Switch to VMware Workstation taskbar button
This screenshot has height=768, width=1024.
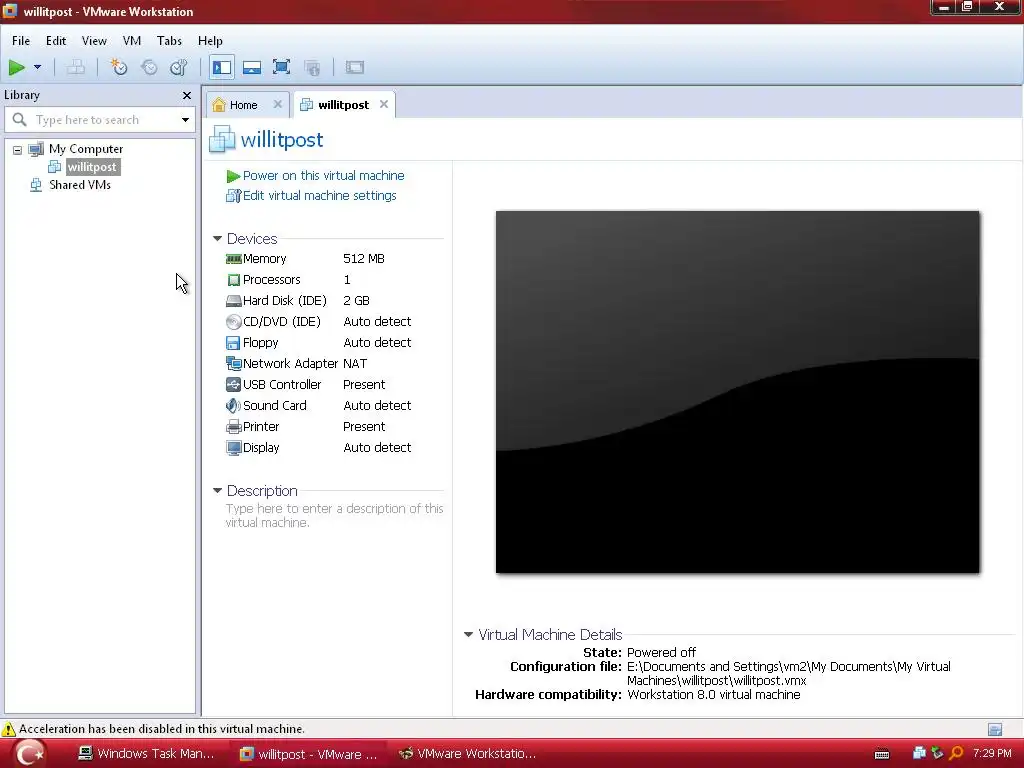(x=468, y=754)
